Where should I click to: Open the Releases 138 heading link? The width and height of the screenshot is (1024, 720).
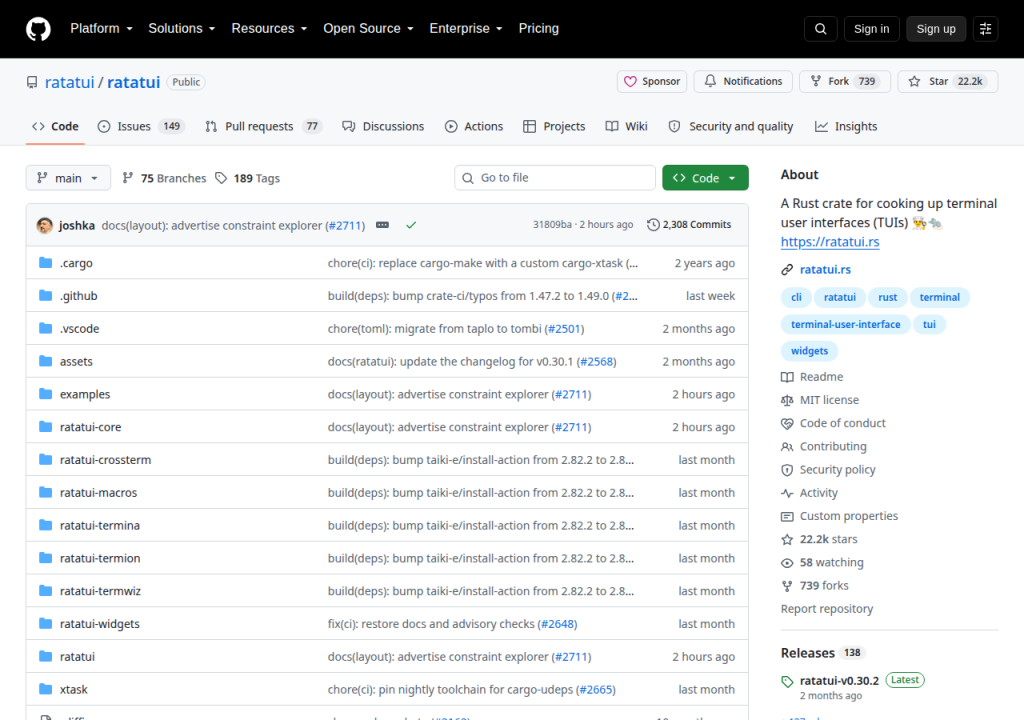823,653
